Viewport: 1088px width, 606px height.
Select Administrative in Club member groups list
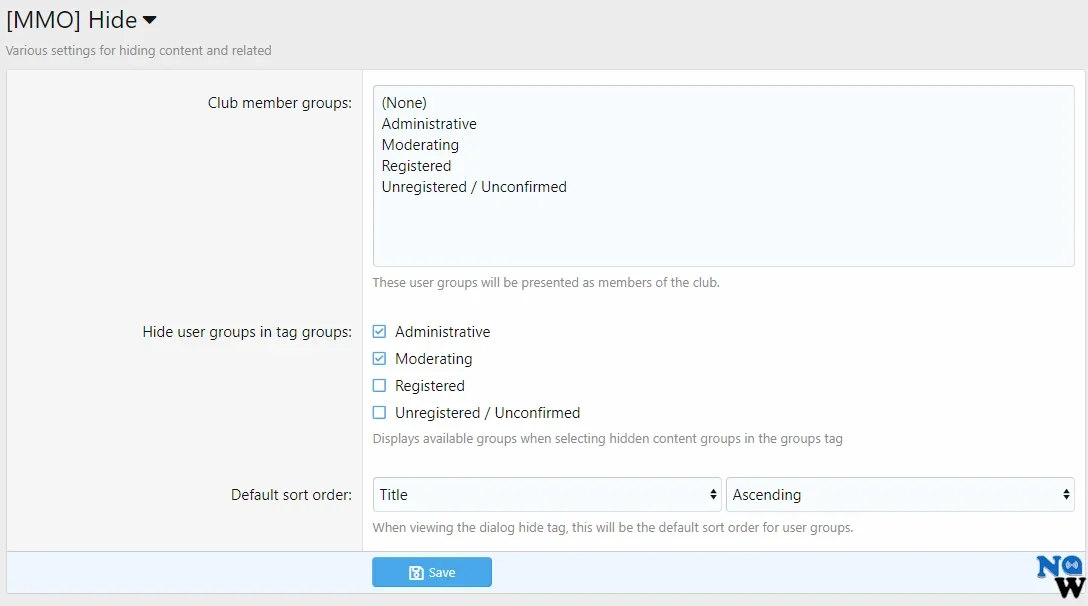429,124
